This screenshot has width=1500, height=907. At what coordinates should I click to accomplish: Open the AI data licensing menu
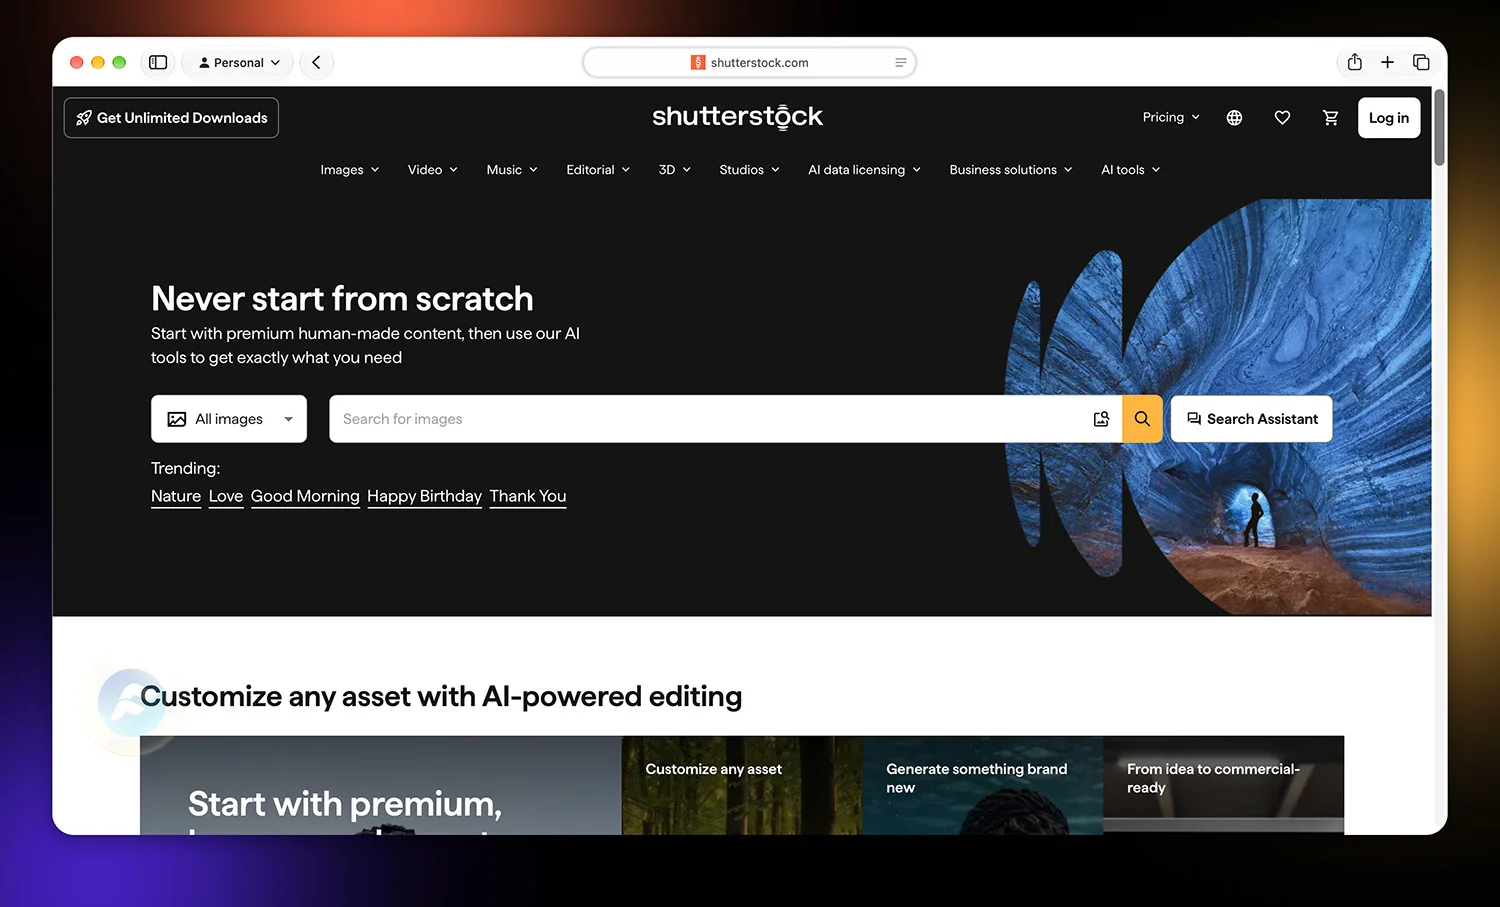click(864, 170)
